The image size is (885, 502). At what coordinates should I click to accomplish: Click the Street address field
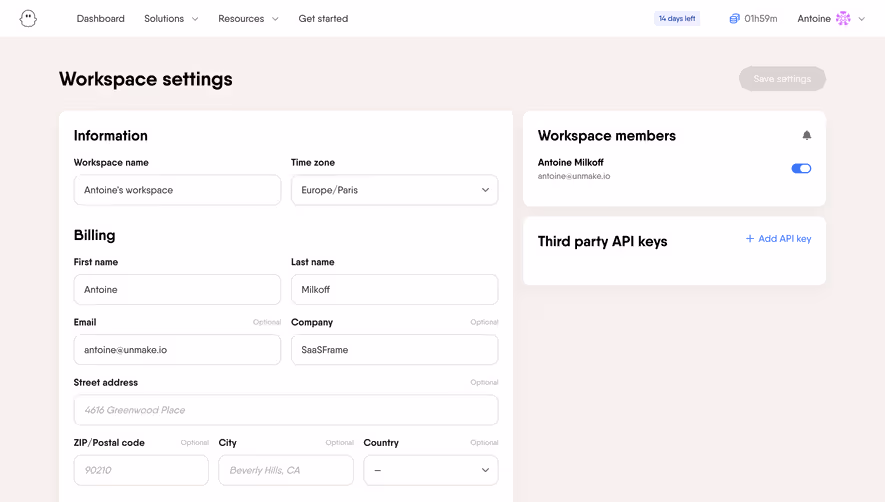point(286,410)
